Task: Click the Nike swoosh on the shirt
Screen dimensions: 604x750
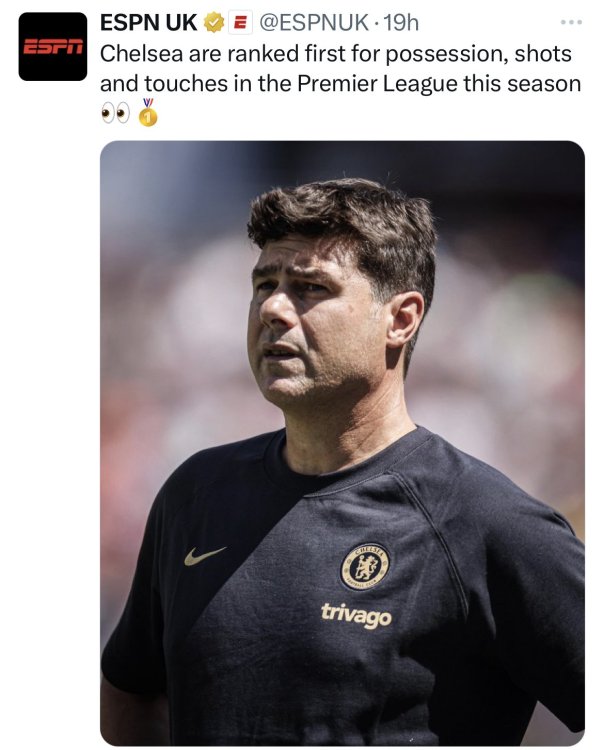Action: coord(204,556)
